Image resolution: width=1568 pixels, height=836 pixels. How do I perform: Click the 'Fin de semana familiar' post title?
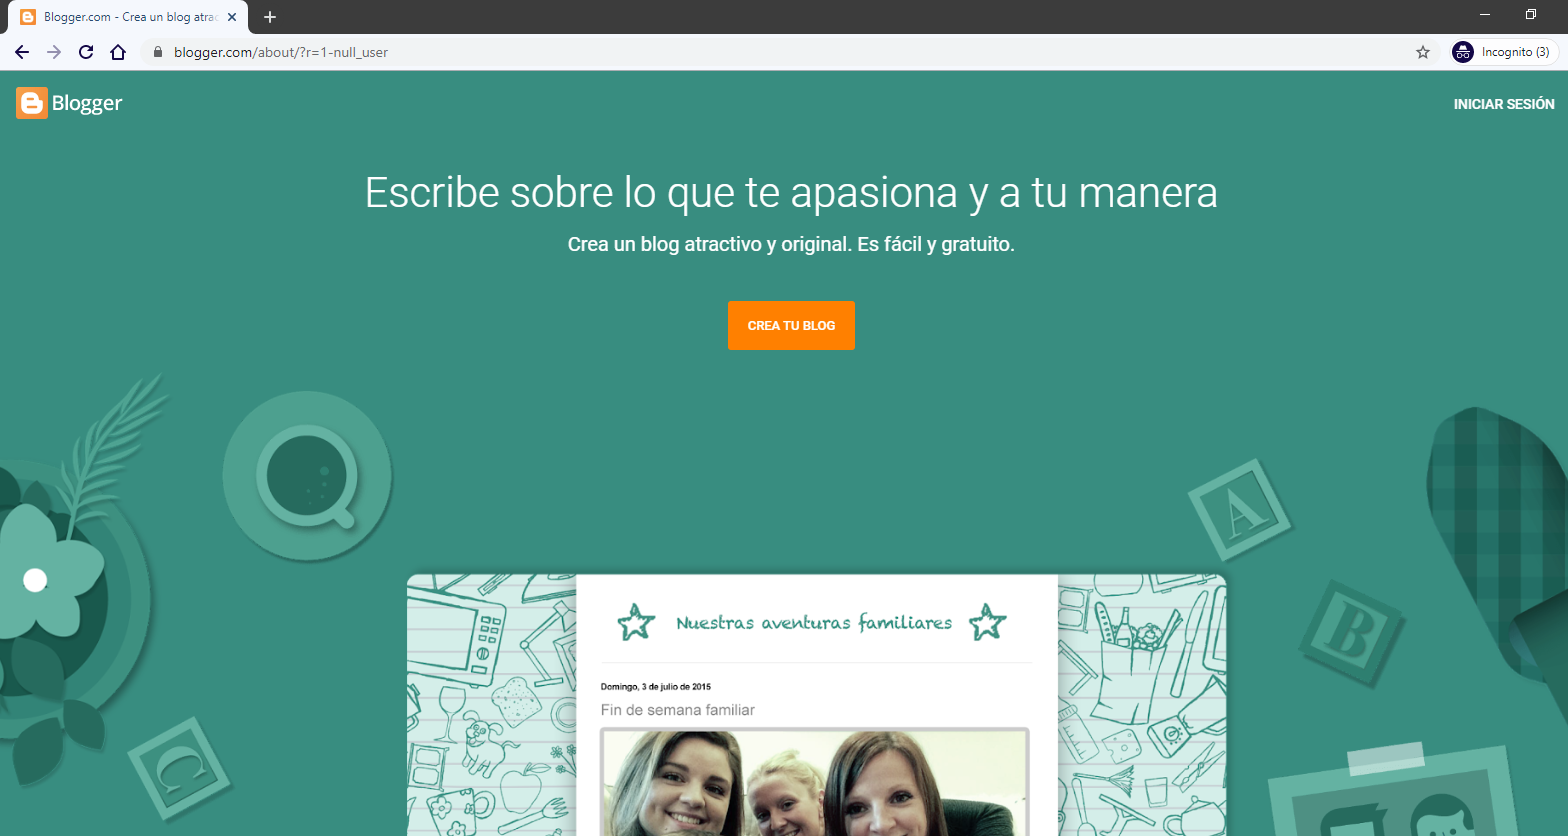[678, 710]
